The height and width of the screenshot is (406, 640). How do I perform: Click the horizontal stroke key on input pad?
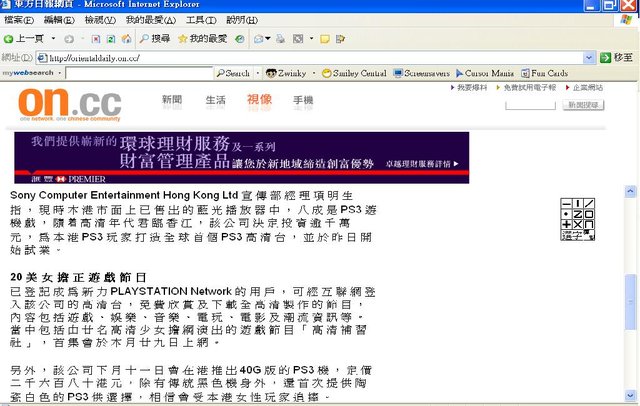tap(567, 204)
